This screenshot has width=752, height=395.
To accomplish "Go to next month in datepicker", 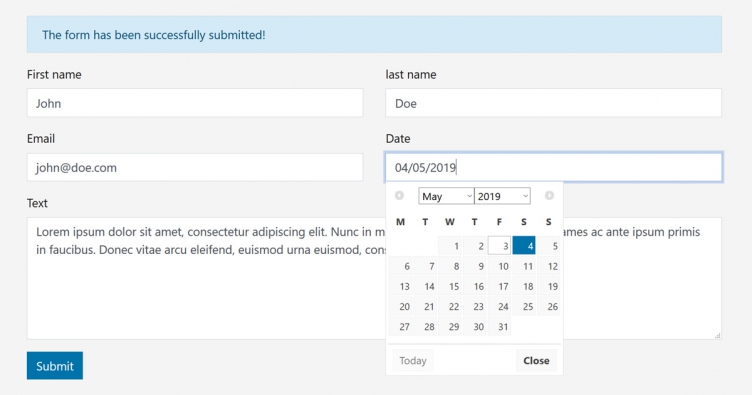I will [x=549, y=196].
